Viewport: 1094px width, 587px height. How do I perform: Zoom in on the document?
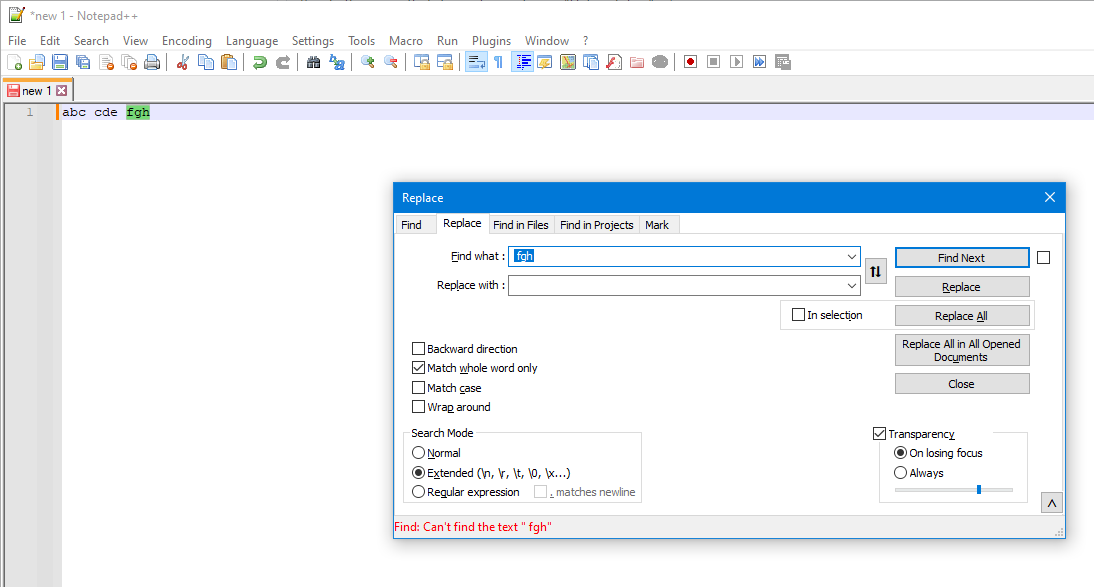tap(366, 61)
